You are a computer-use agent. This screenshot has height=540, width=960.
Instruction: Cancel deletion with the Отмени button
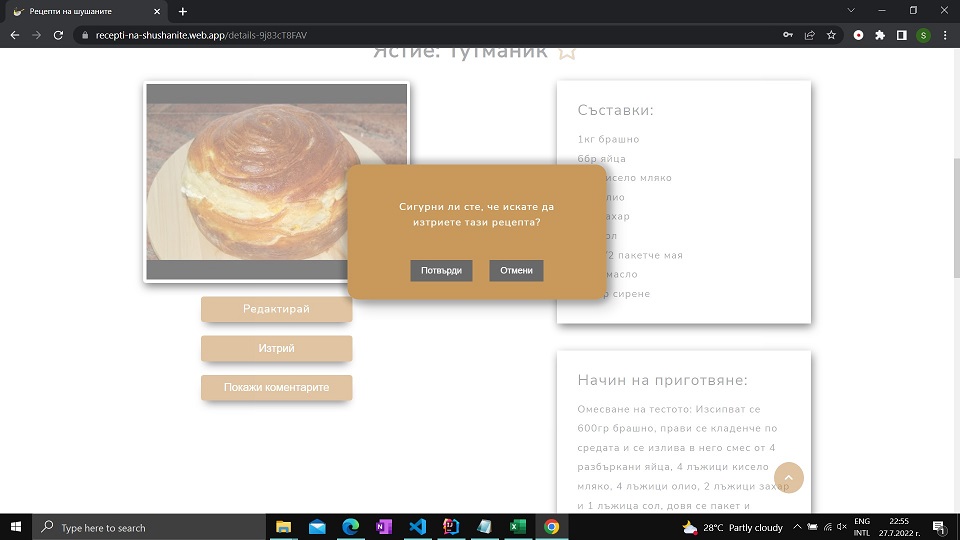(516, 271)
